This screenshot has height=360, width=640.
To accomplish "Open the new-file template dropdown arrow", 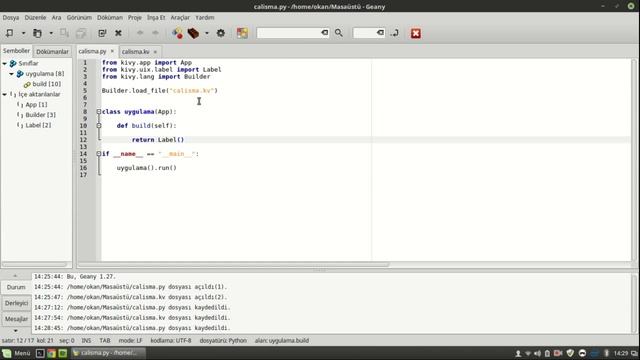I will [x=23, y=33].
